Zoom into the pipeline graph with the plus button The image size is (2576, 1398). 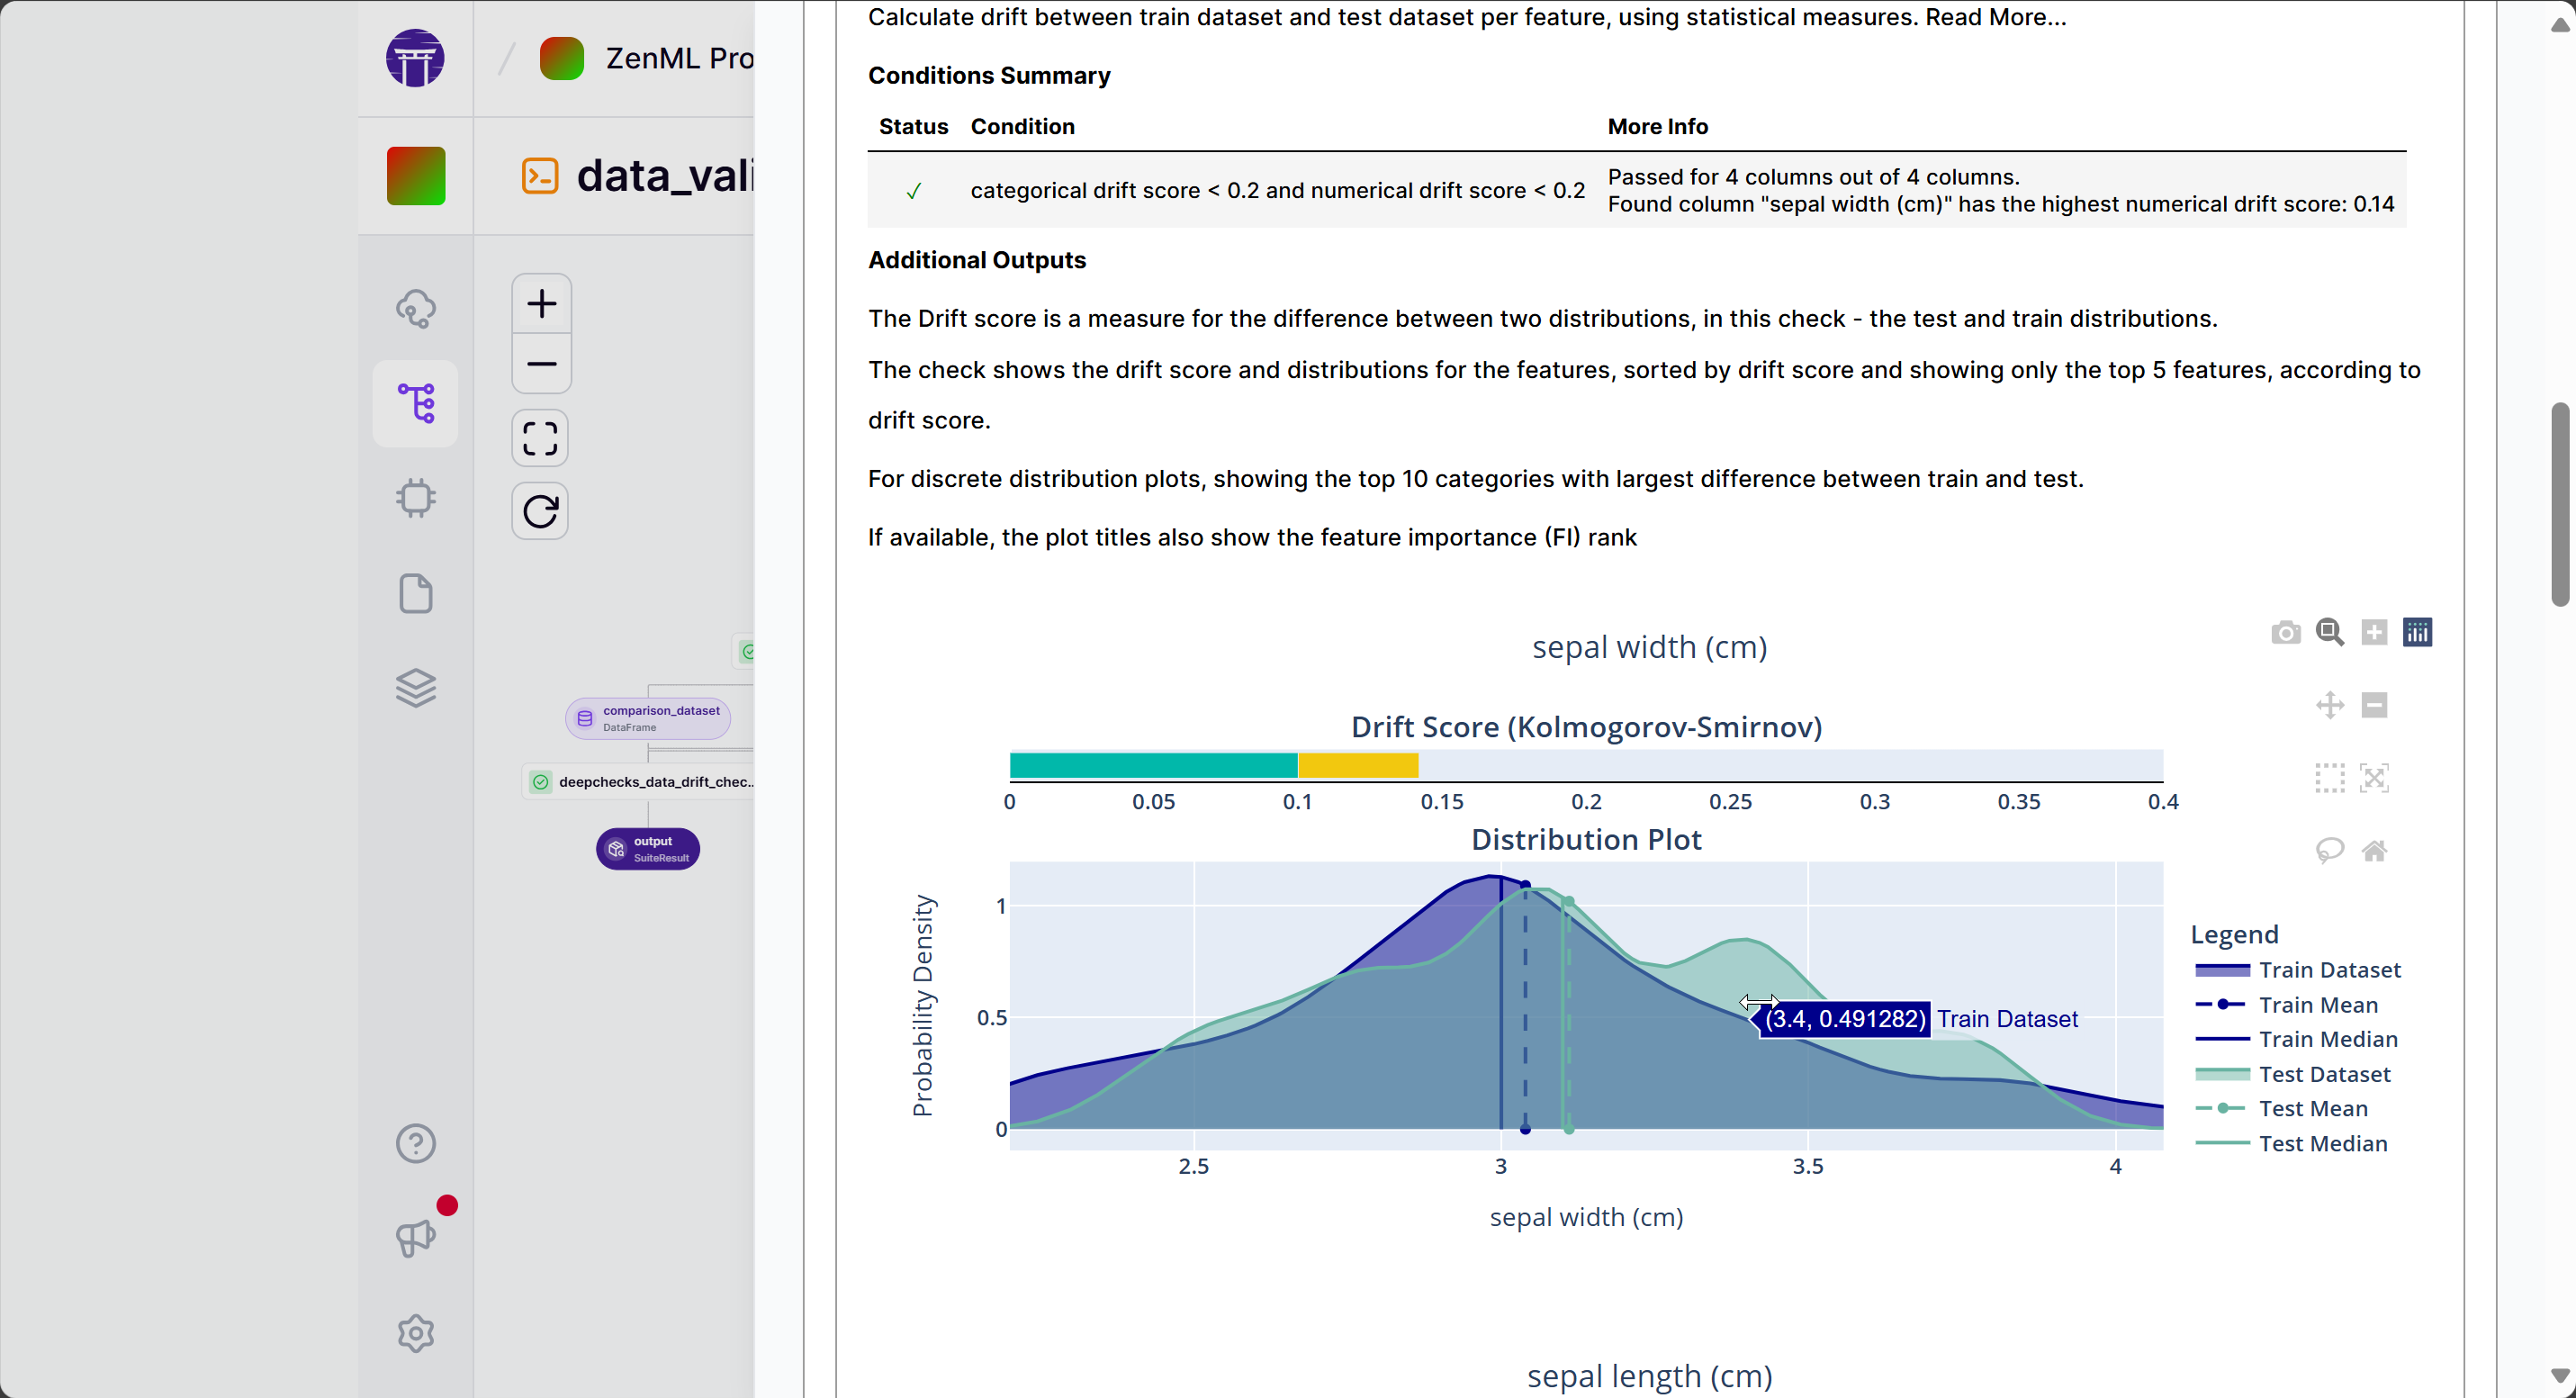point(540,303)
